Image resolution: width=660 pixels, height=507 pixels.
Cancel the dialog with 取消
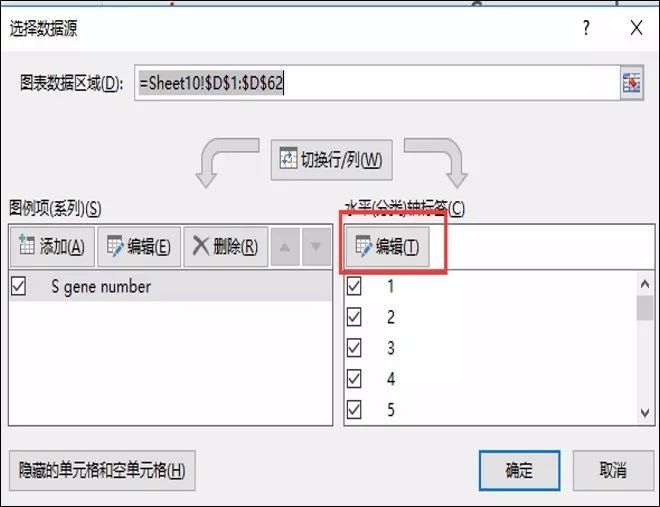click(613, 471)
